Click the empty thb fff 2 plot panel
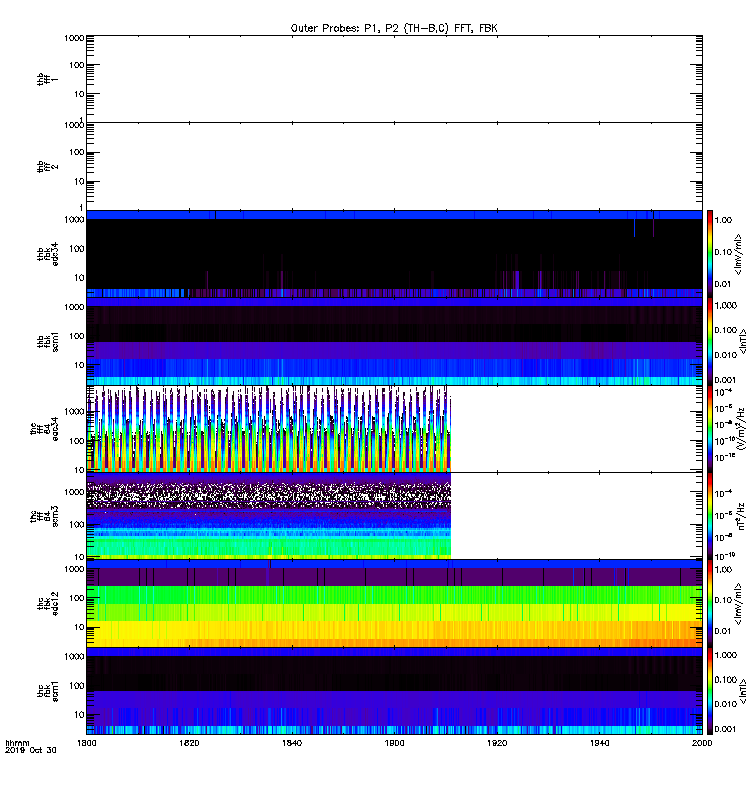The image size is (750, 800). click(394, 166)
